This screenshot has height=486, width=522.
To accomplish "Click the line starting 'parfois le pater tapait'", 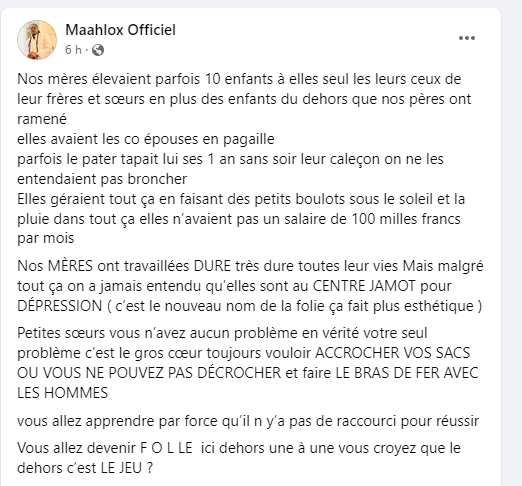I will coord(230,159).
